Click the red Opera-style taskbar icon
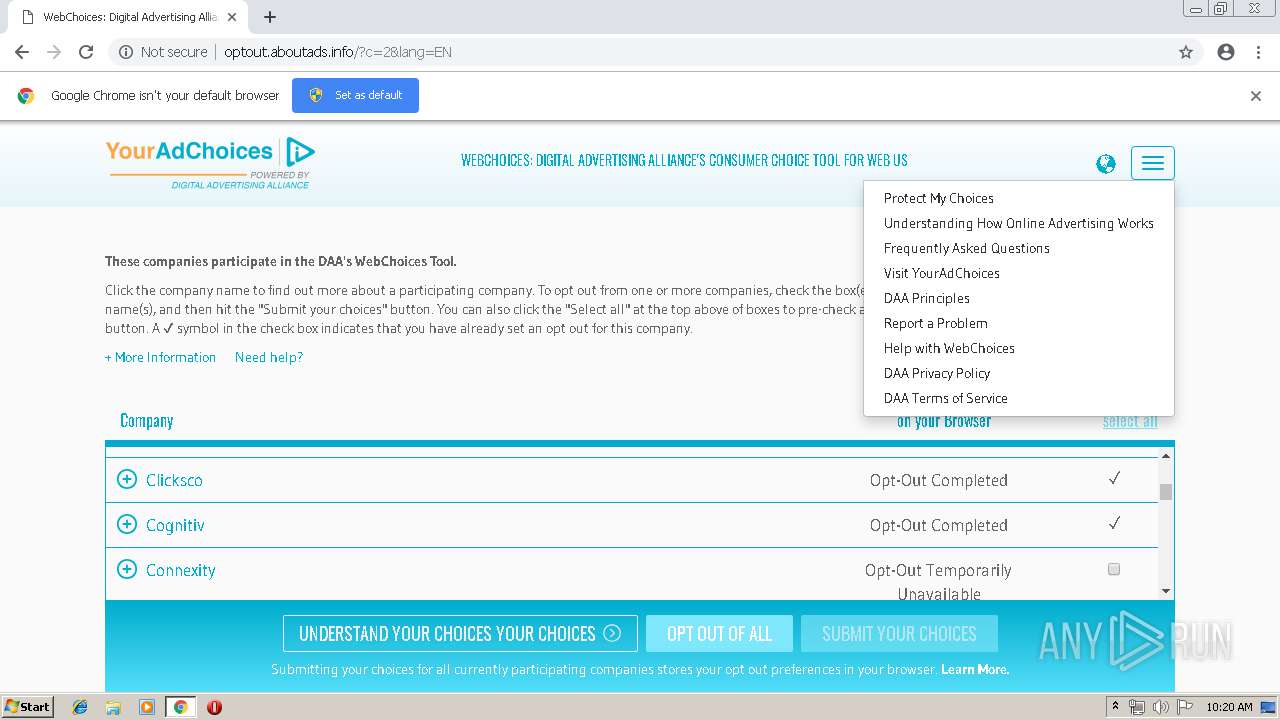 coord(214,707)
